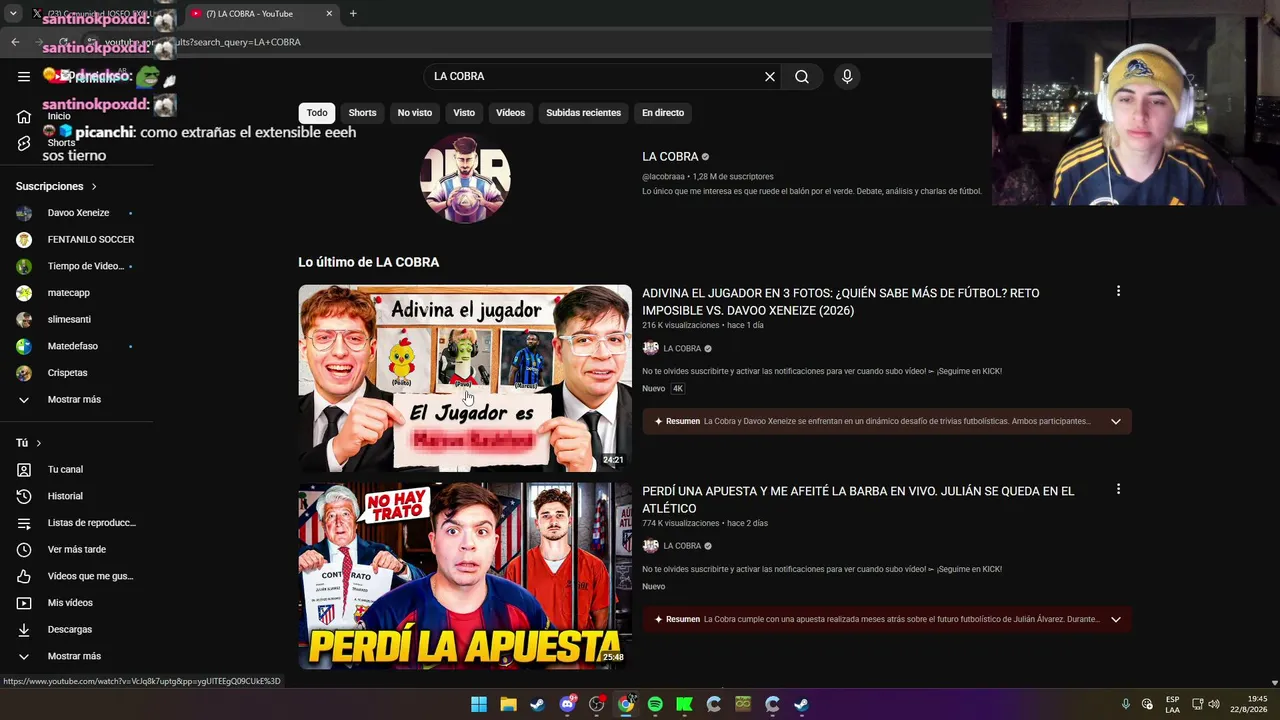Switch to Google Chrome in the taskbar
Image resolution: width=1280 pixels, height=720 pixels.
[626, 704]
